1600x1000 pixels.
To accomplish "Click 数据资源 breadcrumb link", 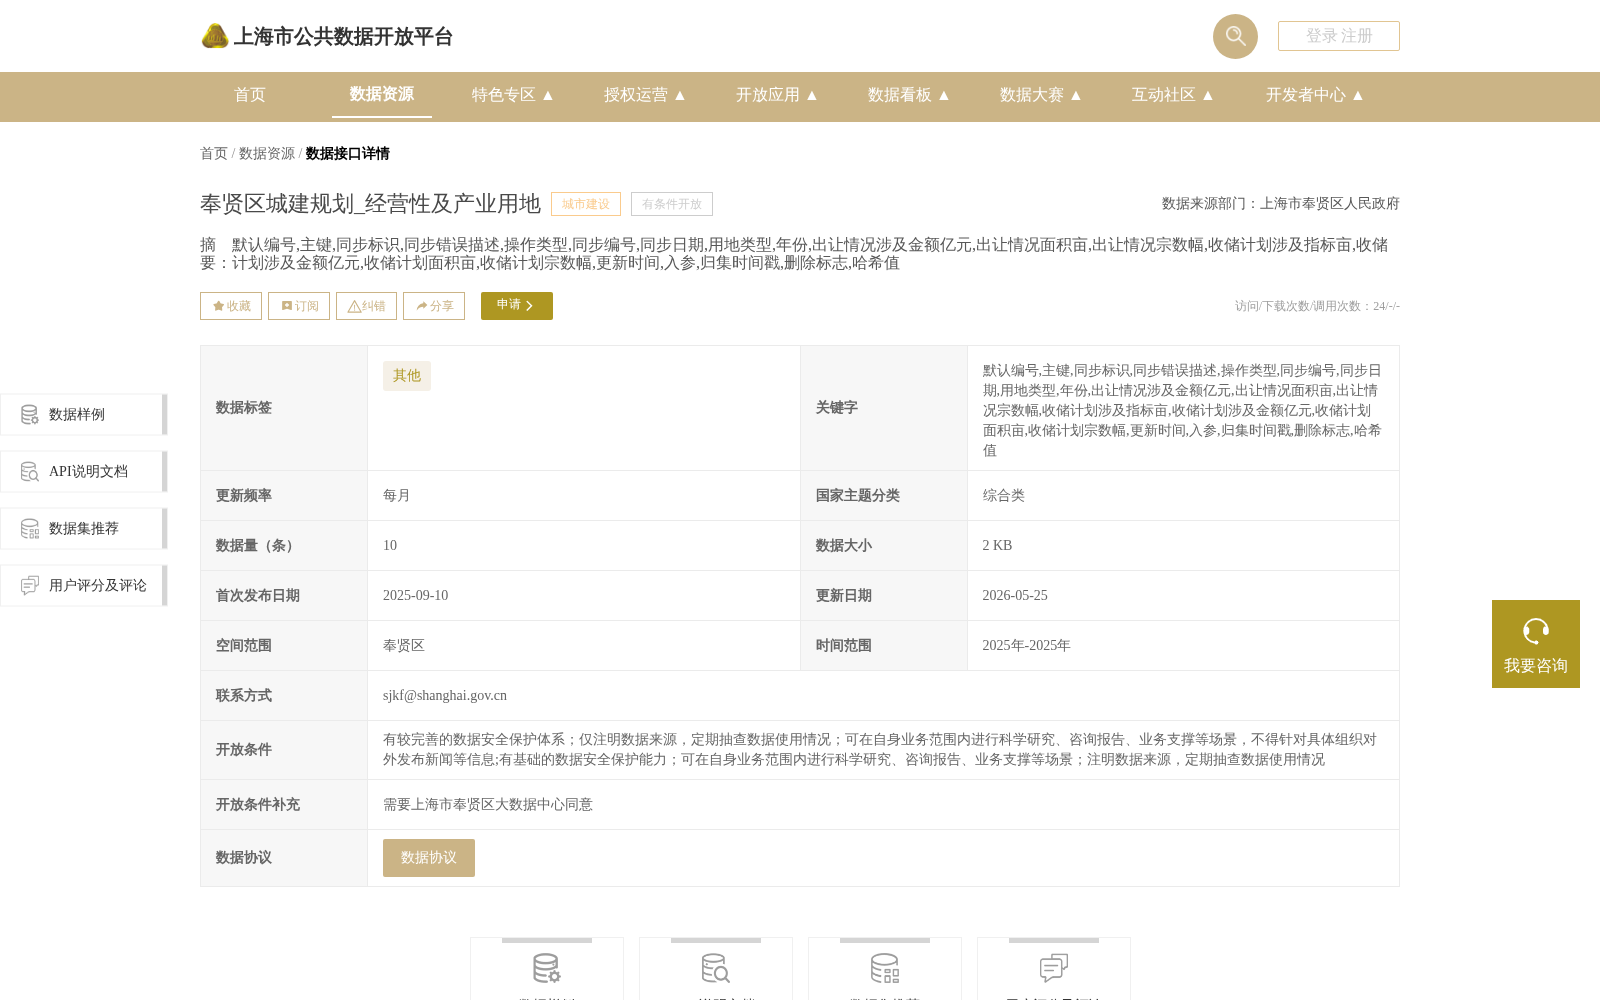I will pos(267,154).
